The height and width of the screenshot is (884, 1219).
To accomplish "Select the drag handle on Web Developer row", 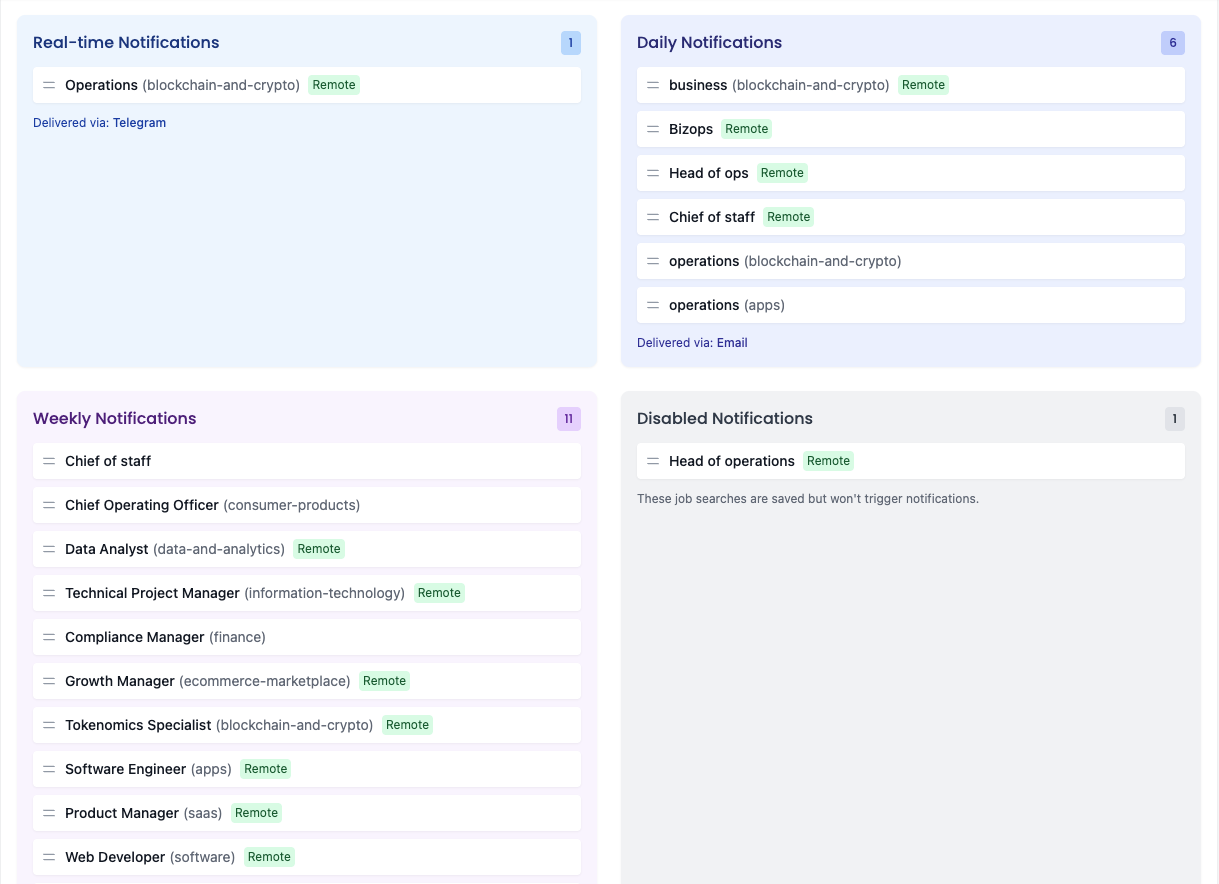I will (x=49, y=857).
